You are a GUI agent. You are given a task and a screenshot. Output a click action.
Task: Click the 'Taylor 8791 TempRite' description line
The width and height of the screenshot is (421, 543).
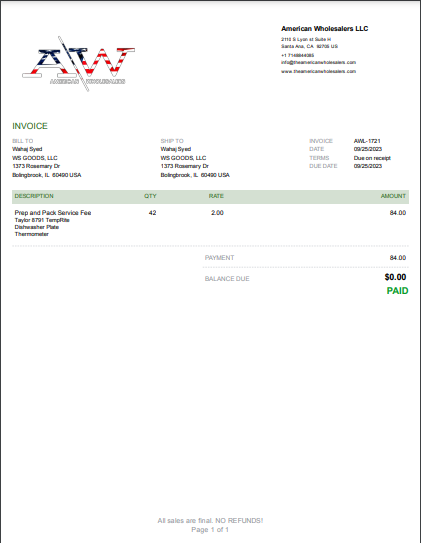click(x=42, y=220)
